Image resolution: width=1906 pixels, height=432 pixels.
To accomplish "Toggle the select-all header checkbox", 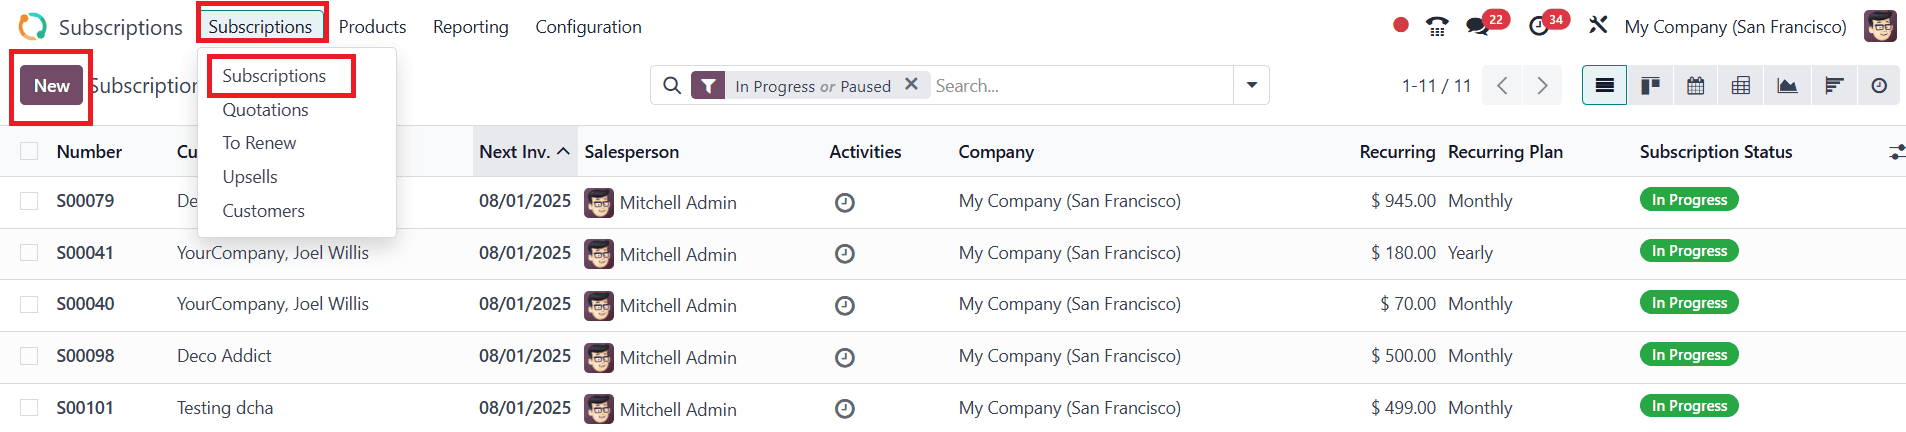I will click(29, 151).
